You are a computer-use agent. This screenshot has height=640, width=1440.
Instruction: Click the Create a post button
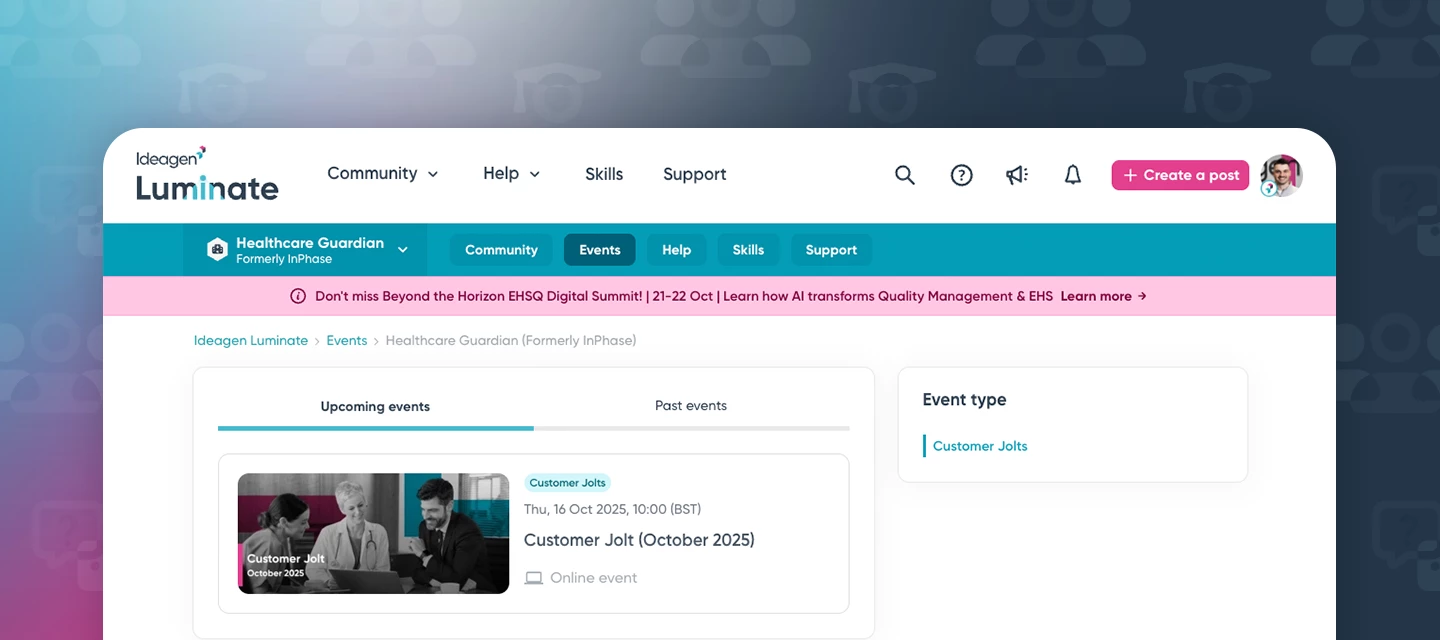click(x=1180, y=174)
